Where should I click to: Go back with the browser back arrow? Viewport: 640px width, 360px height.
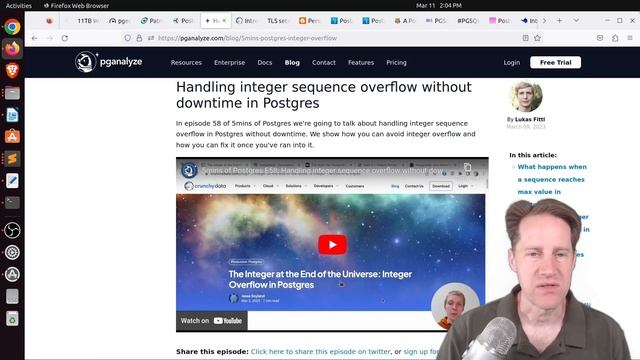pos(35,38)
